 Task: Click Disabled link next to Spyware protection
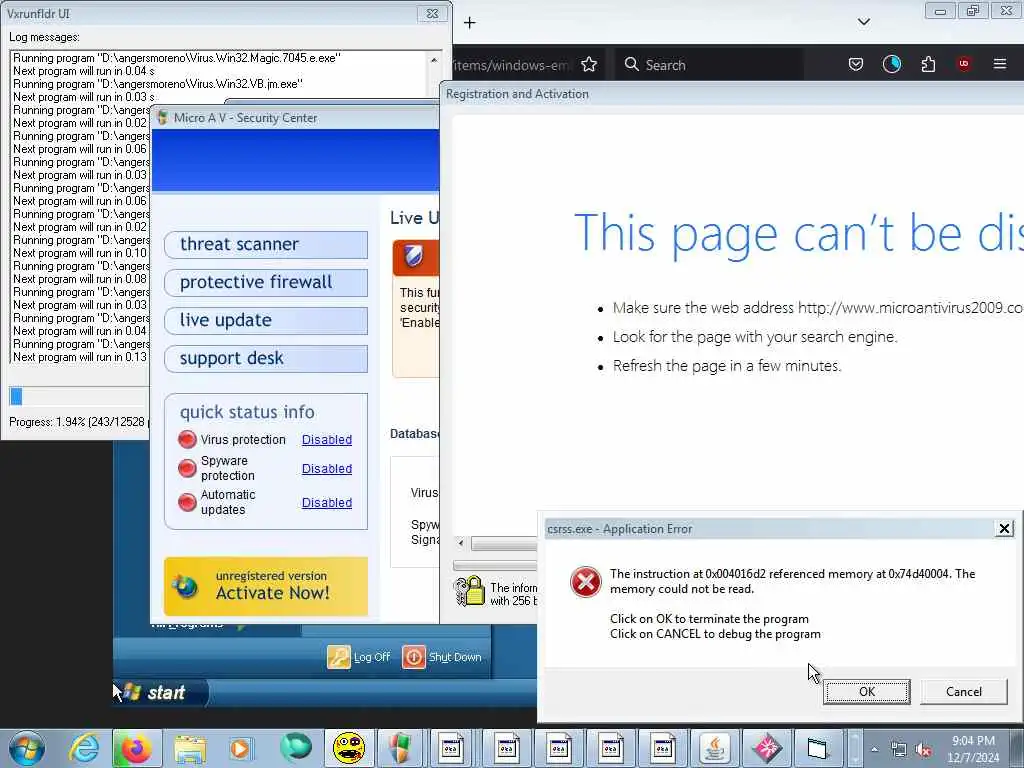point(327,468)
